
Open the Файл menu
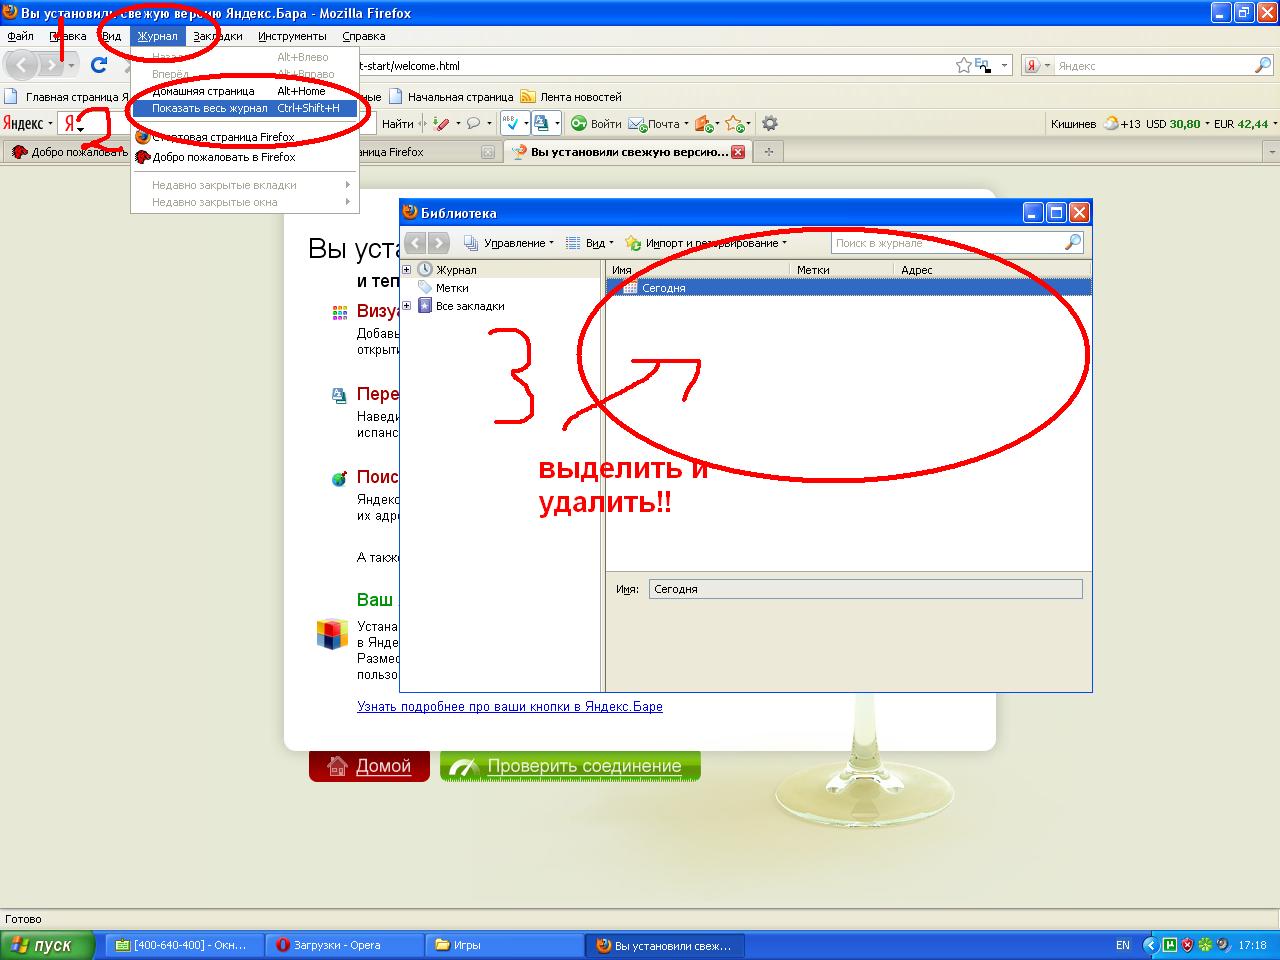point(20,36)
